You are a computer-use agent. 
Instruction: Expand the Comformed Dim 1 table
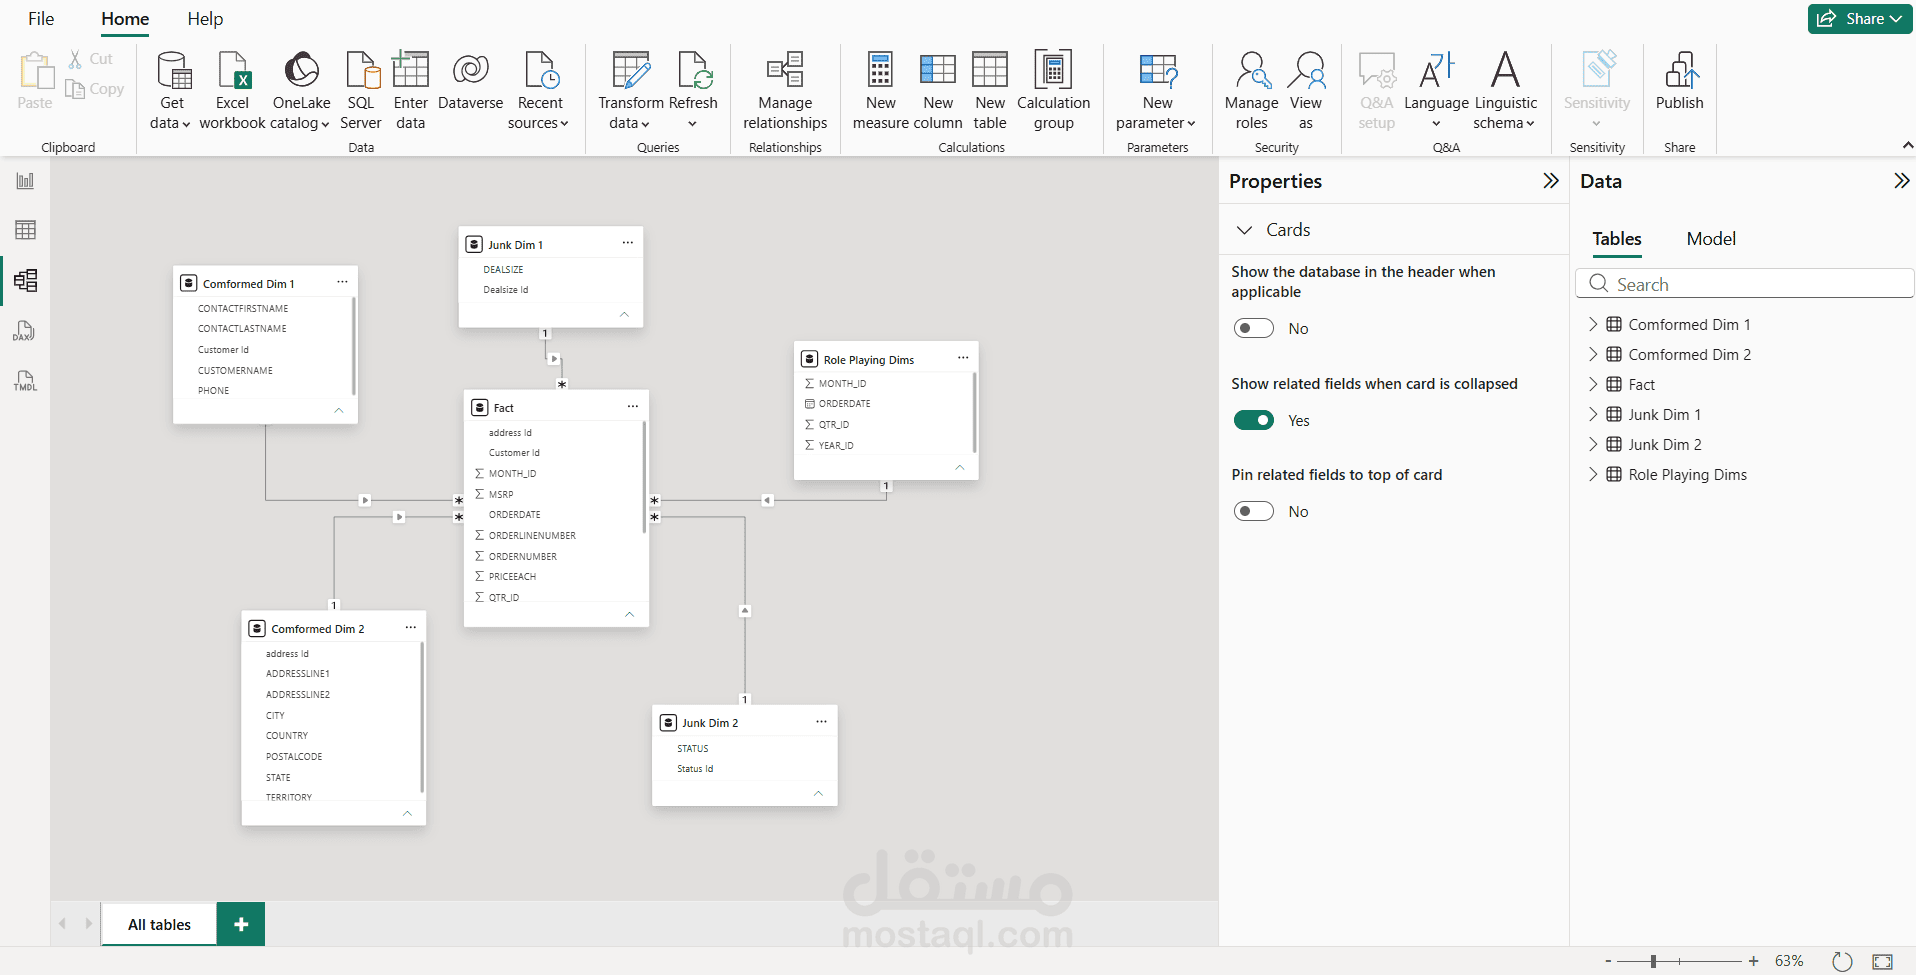click(x=1593, y=324)
